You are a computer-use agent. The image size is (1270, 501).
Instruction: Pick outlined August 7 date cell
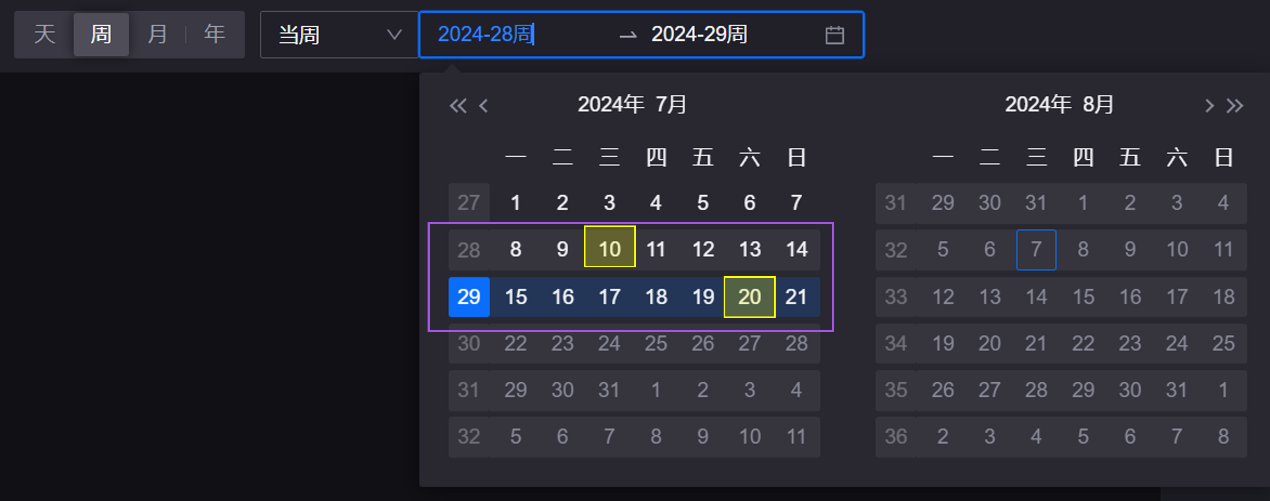coord(1036,250)
